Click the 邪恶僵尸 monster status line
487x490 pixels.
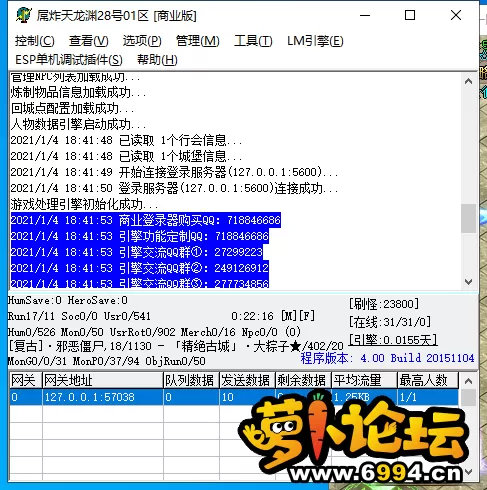pyautogui.click(x=176, y=346)
